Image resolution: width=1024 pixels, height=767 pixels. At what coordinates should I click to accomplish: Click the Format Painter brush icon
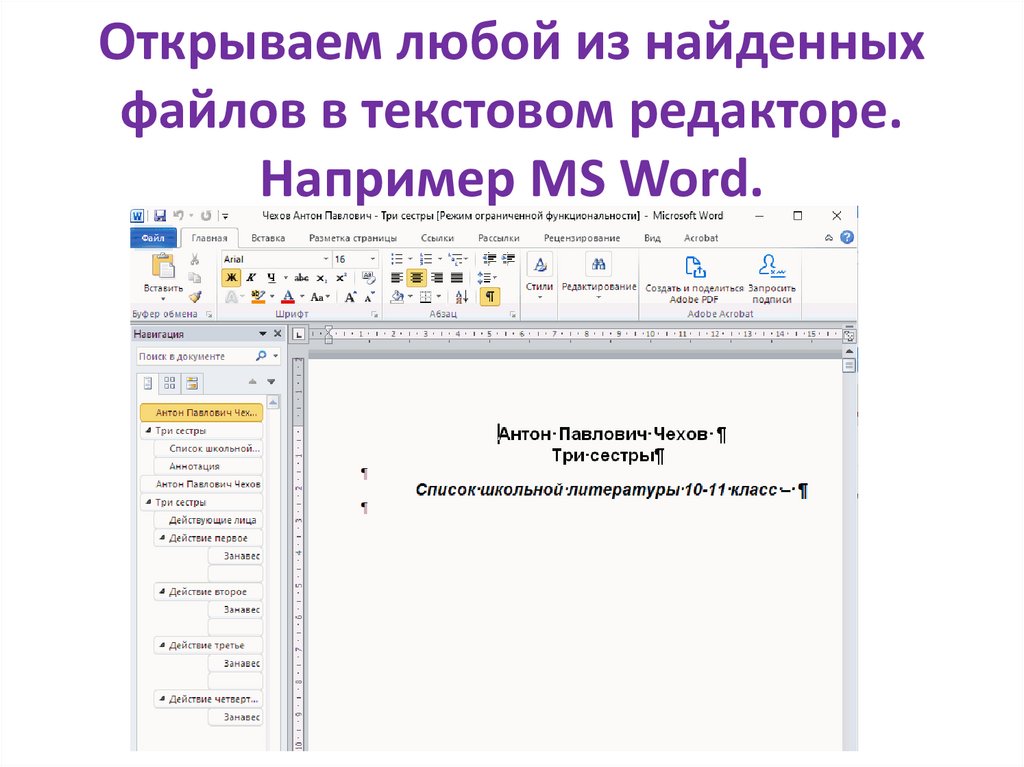195,296
